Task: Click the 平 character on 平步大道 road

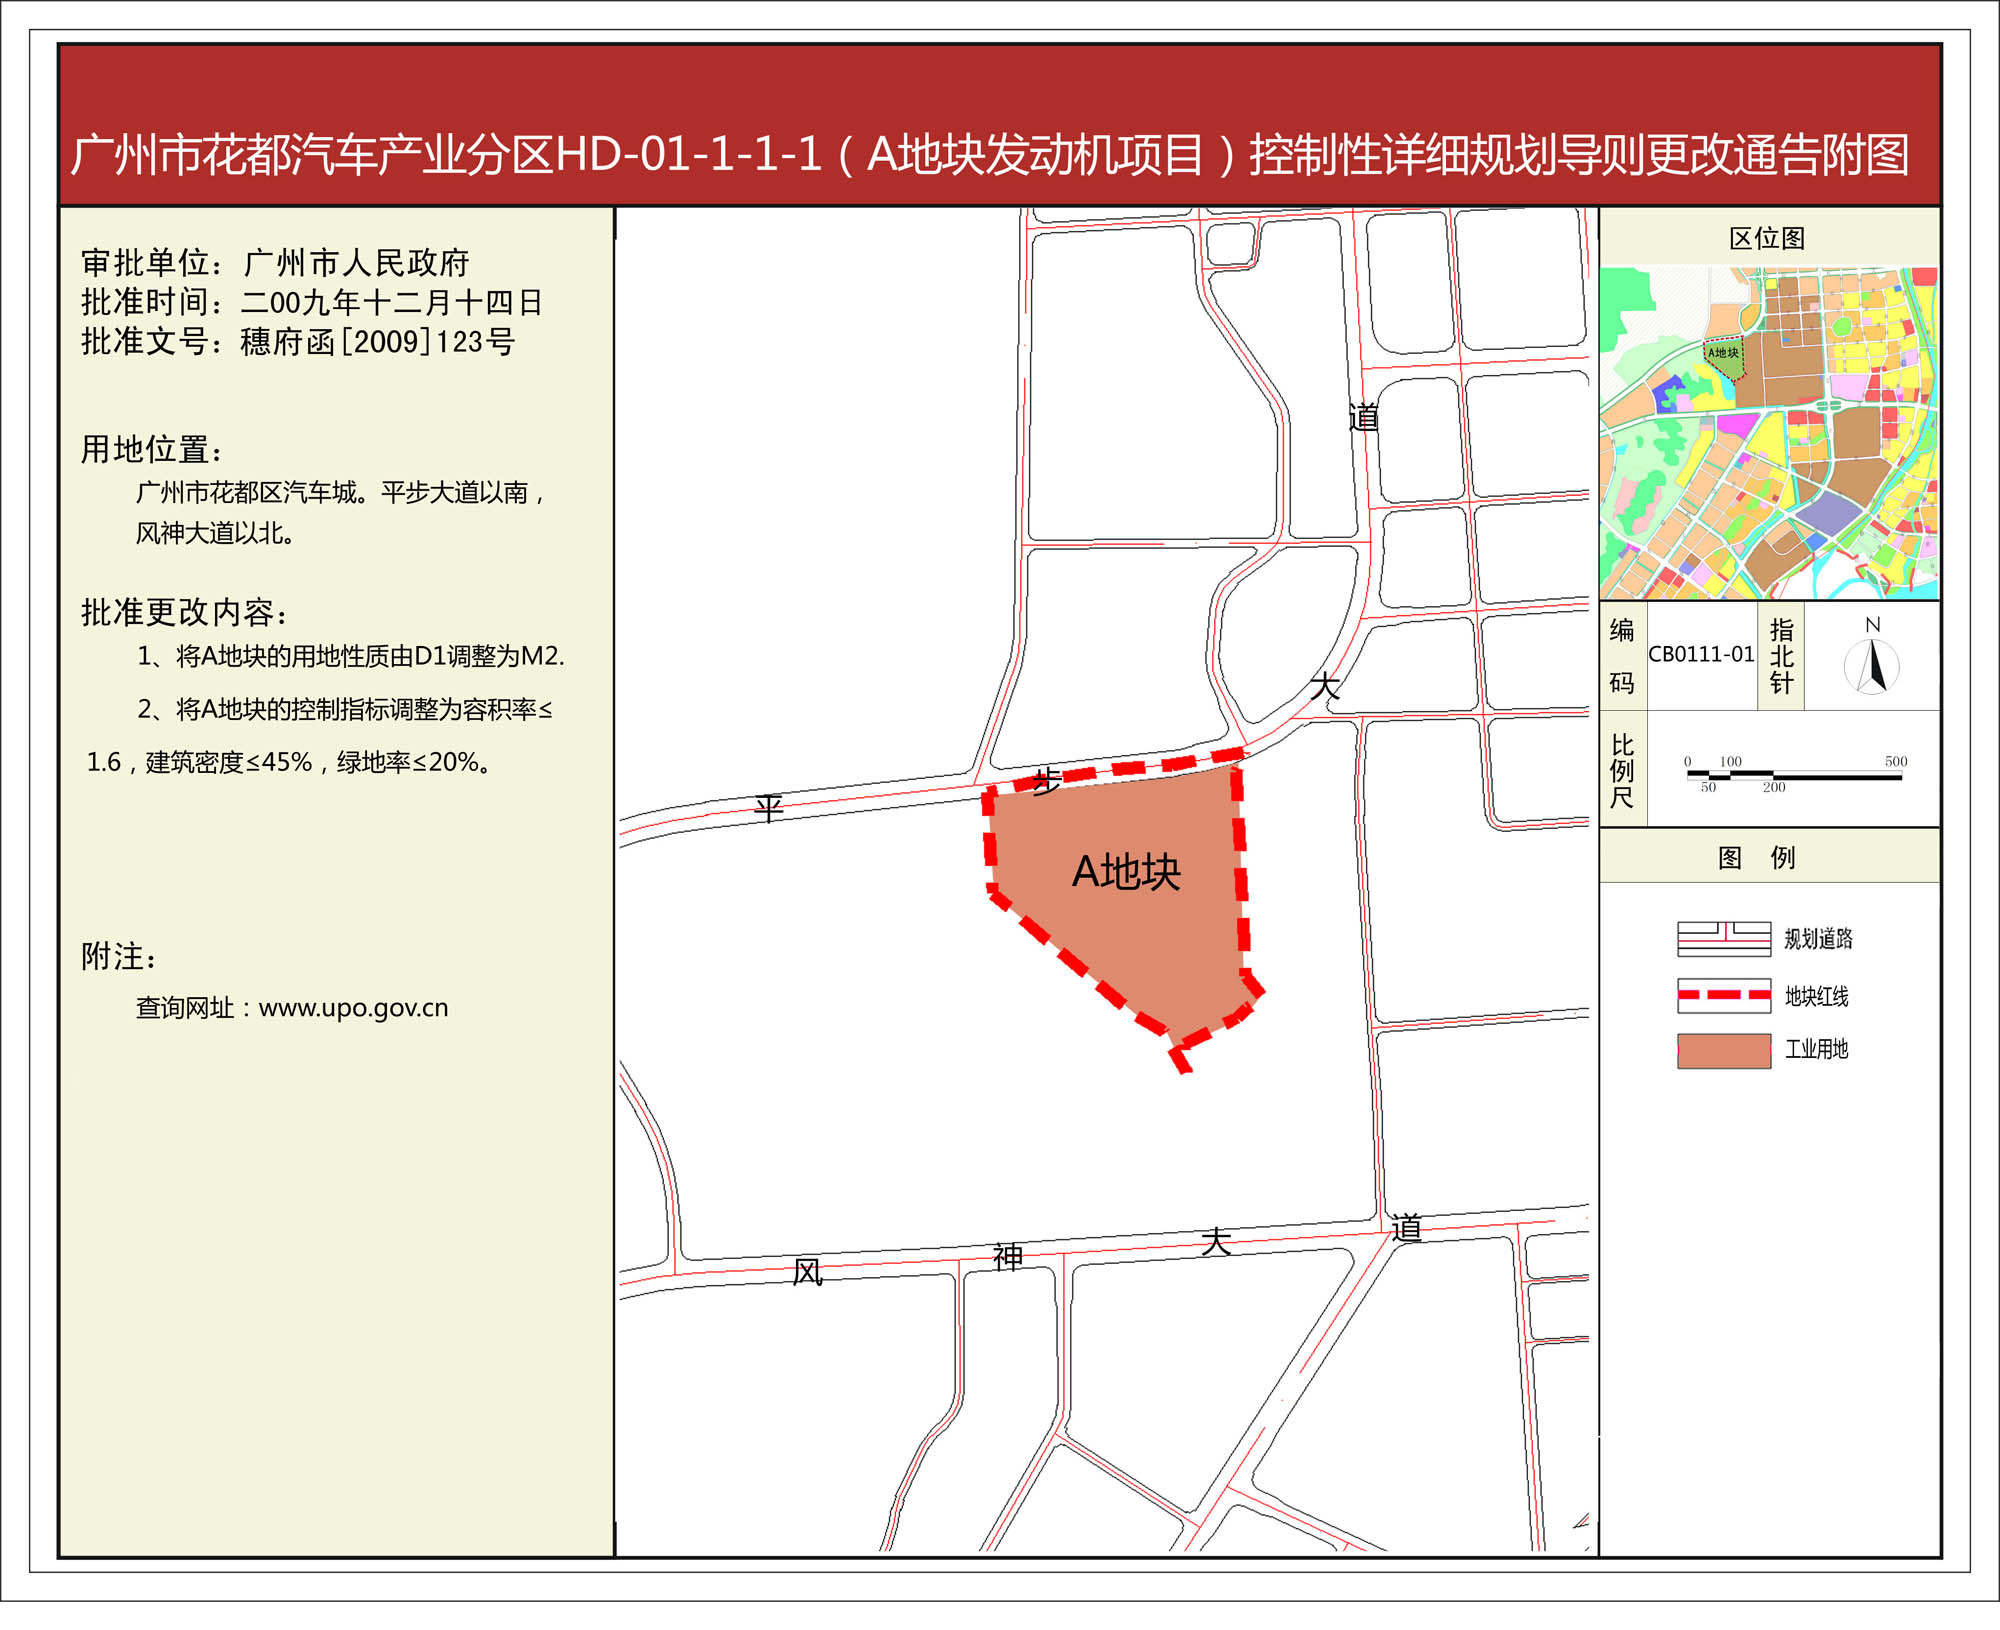Action: (x=768, y=808)
